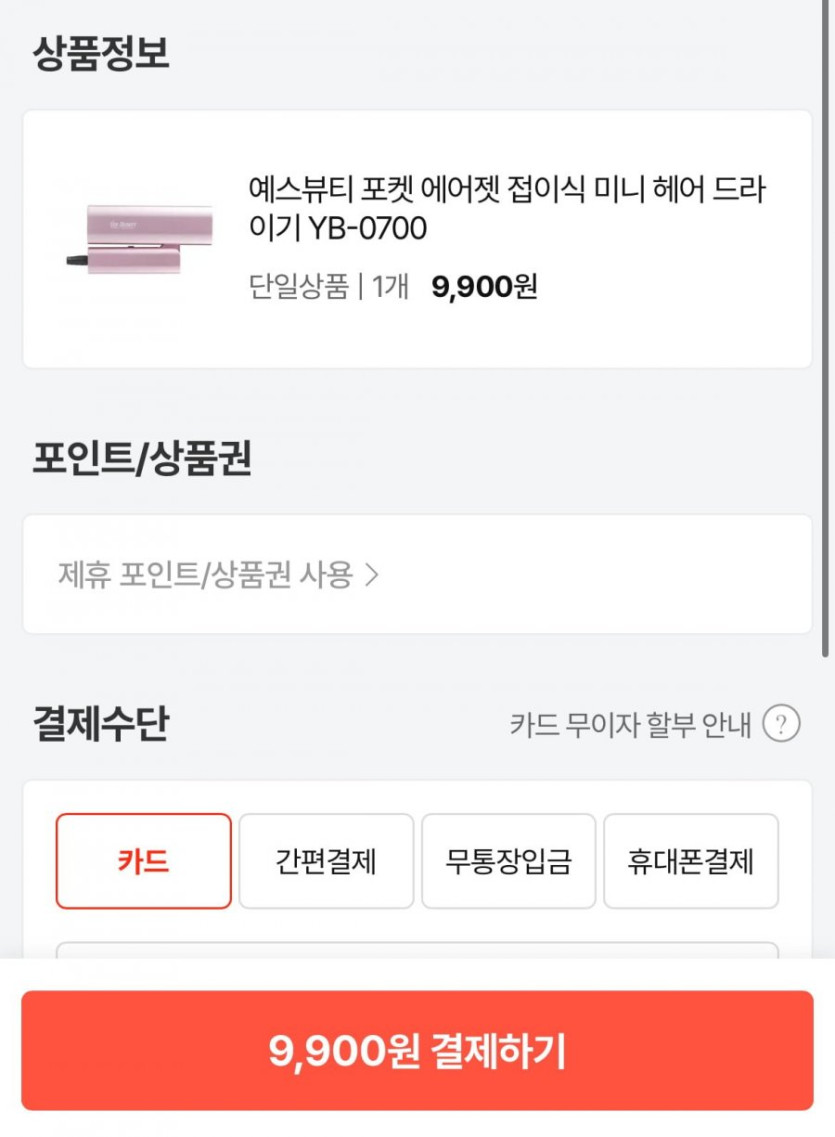Click the YB-0700 model number text
The width and height of the screenshot is (835, 1137).
[x=367, y=229]
